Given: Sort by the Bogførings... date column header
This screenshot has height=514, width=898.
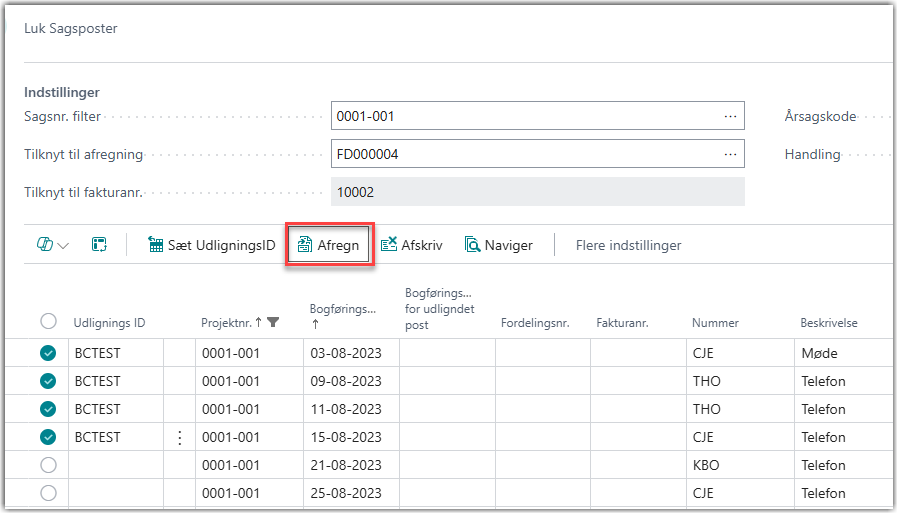Looking at the screenshot, I should coord(342,309).
